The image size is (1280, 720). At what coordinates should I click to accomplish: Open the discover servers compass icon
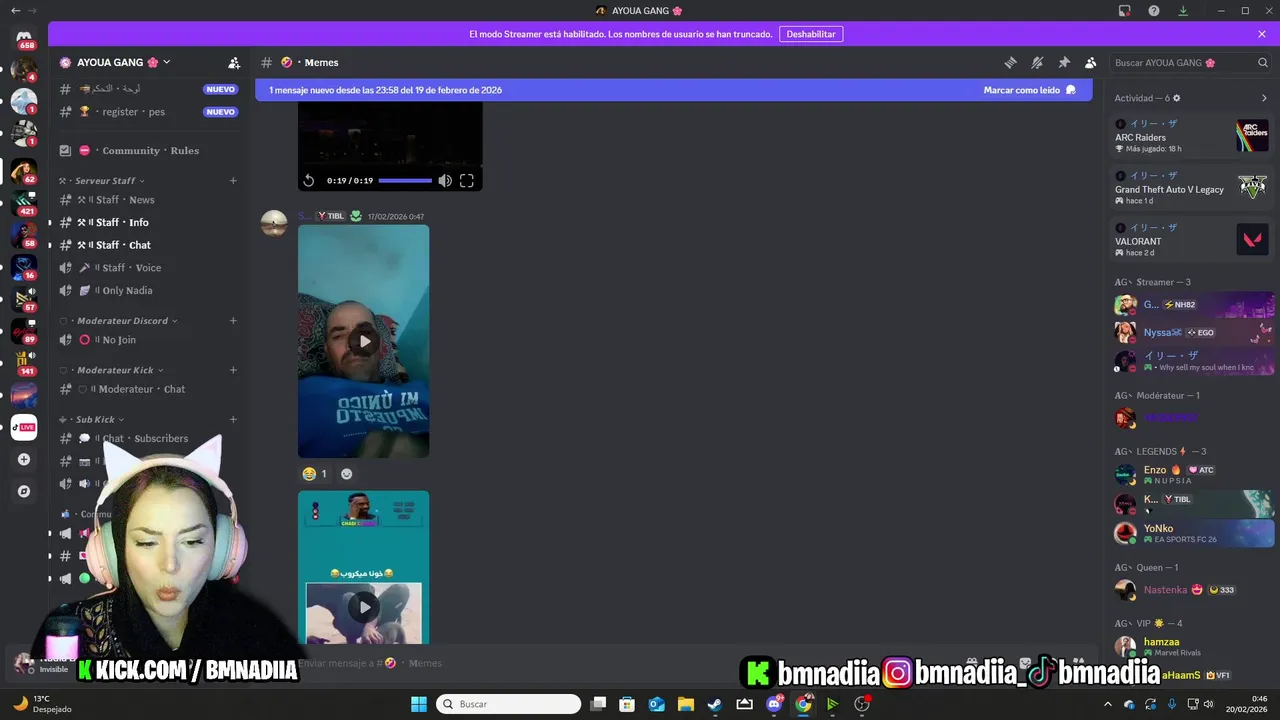tap(24, 491)
